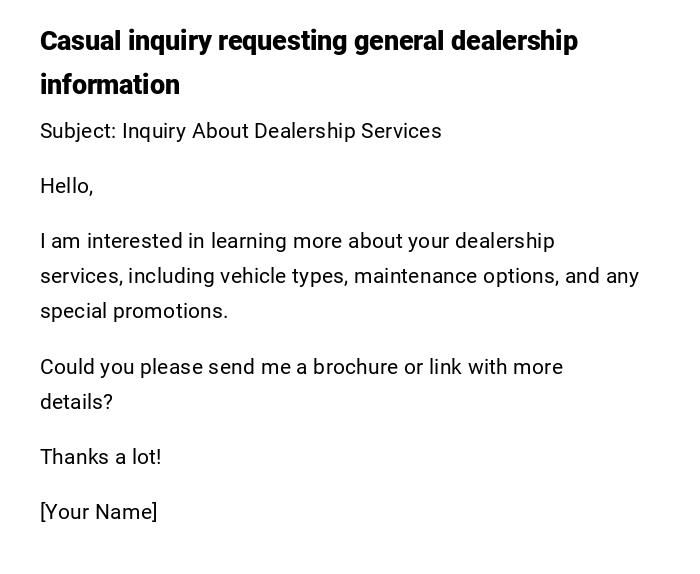This screenshot has width=700, height=574.
Task: Click the word "brochure"
Action: click(x=354, y=367)
